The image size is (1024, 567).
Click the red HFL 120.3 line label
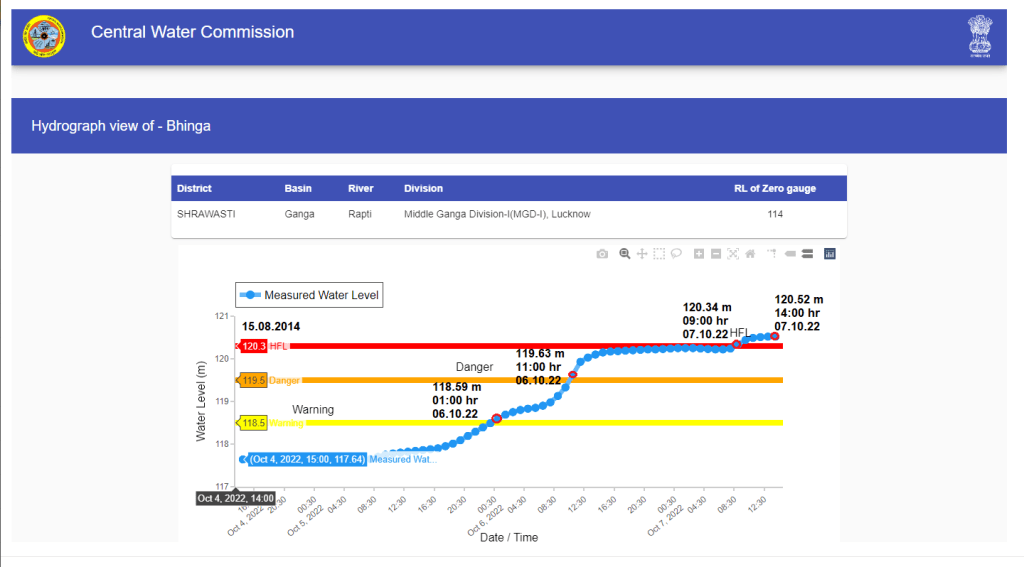pyautogui.click(x=255, y=346)
